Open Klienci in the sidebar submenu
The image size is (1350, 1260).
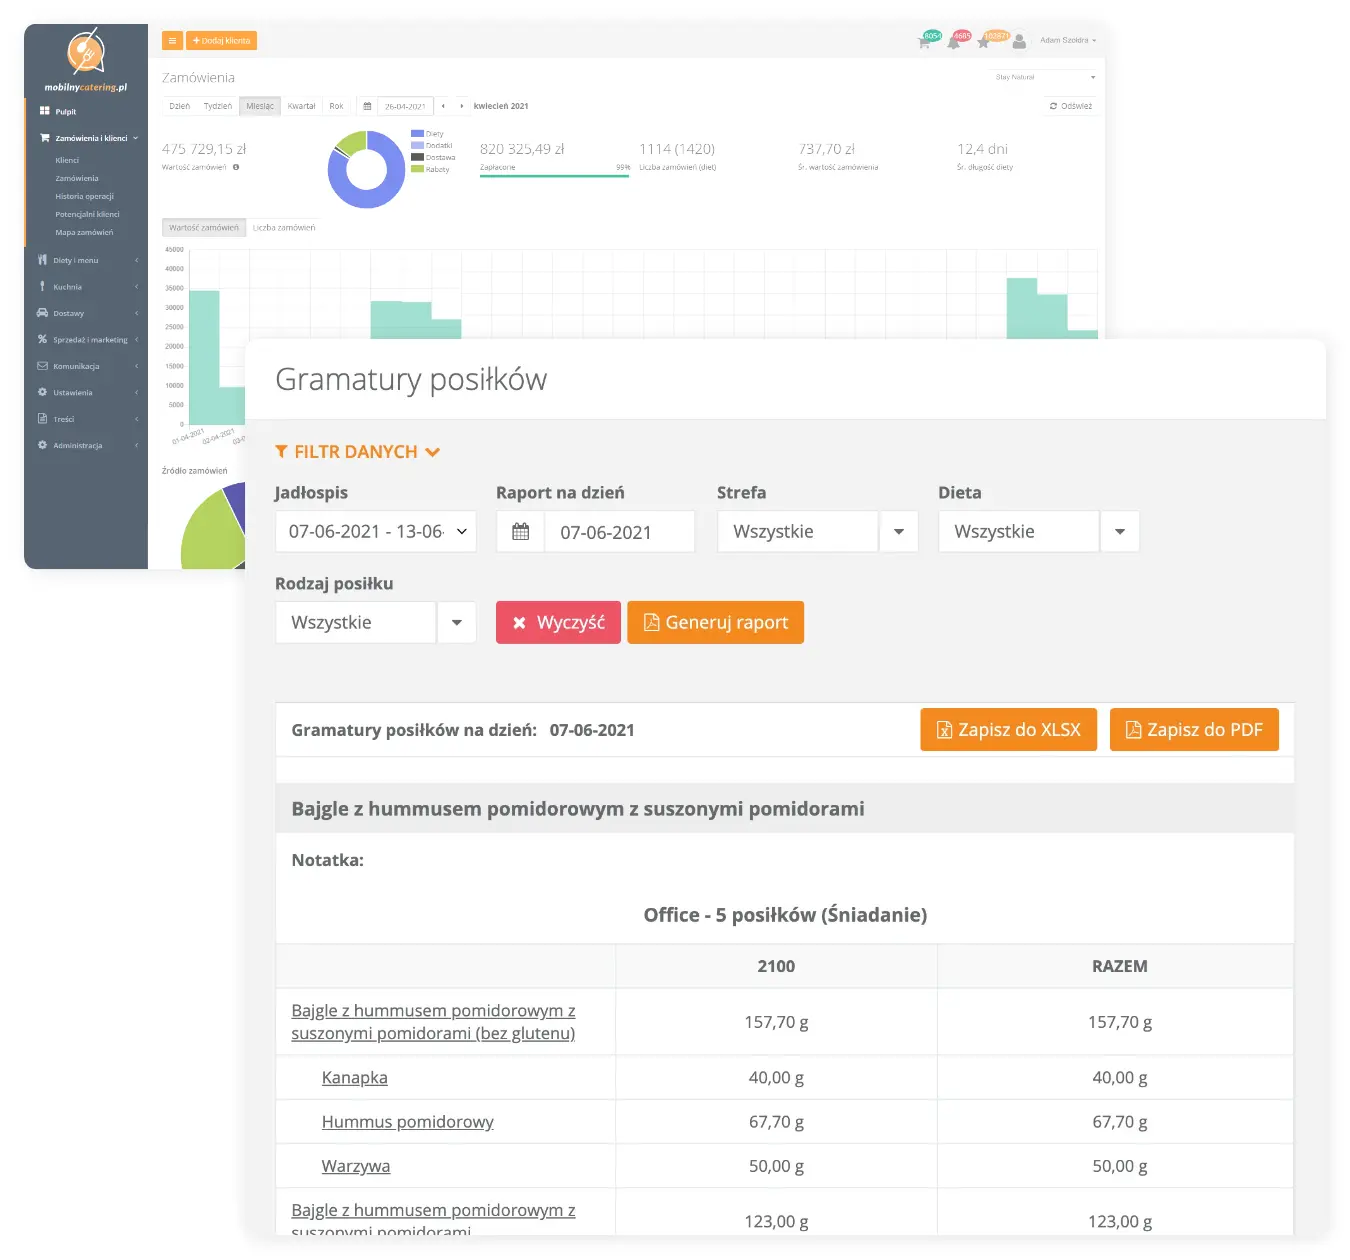point(67,160)
